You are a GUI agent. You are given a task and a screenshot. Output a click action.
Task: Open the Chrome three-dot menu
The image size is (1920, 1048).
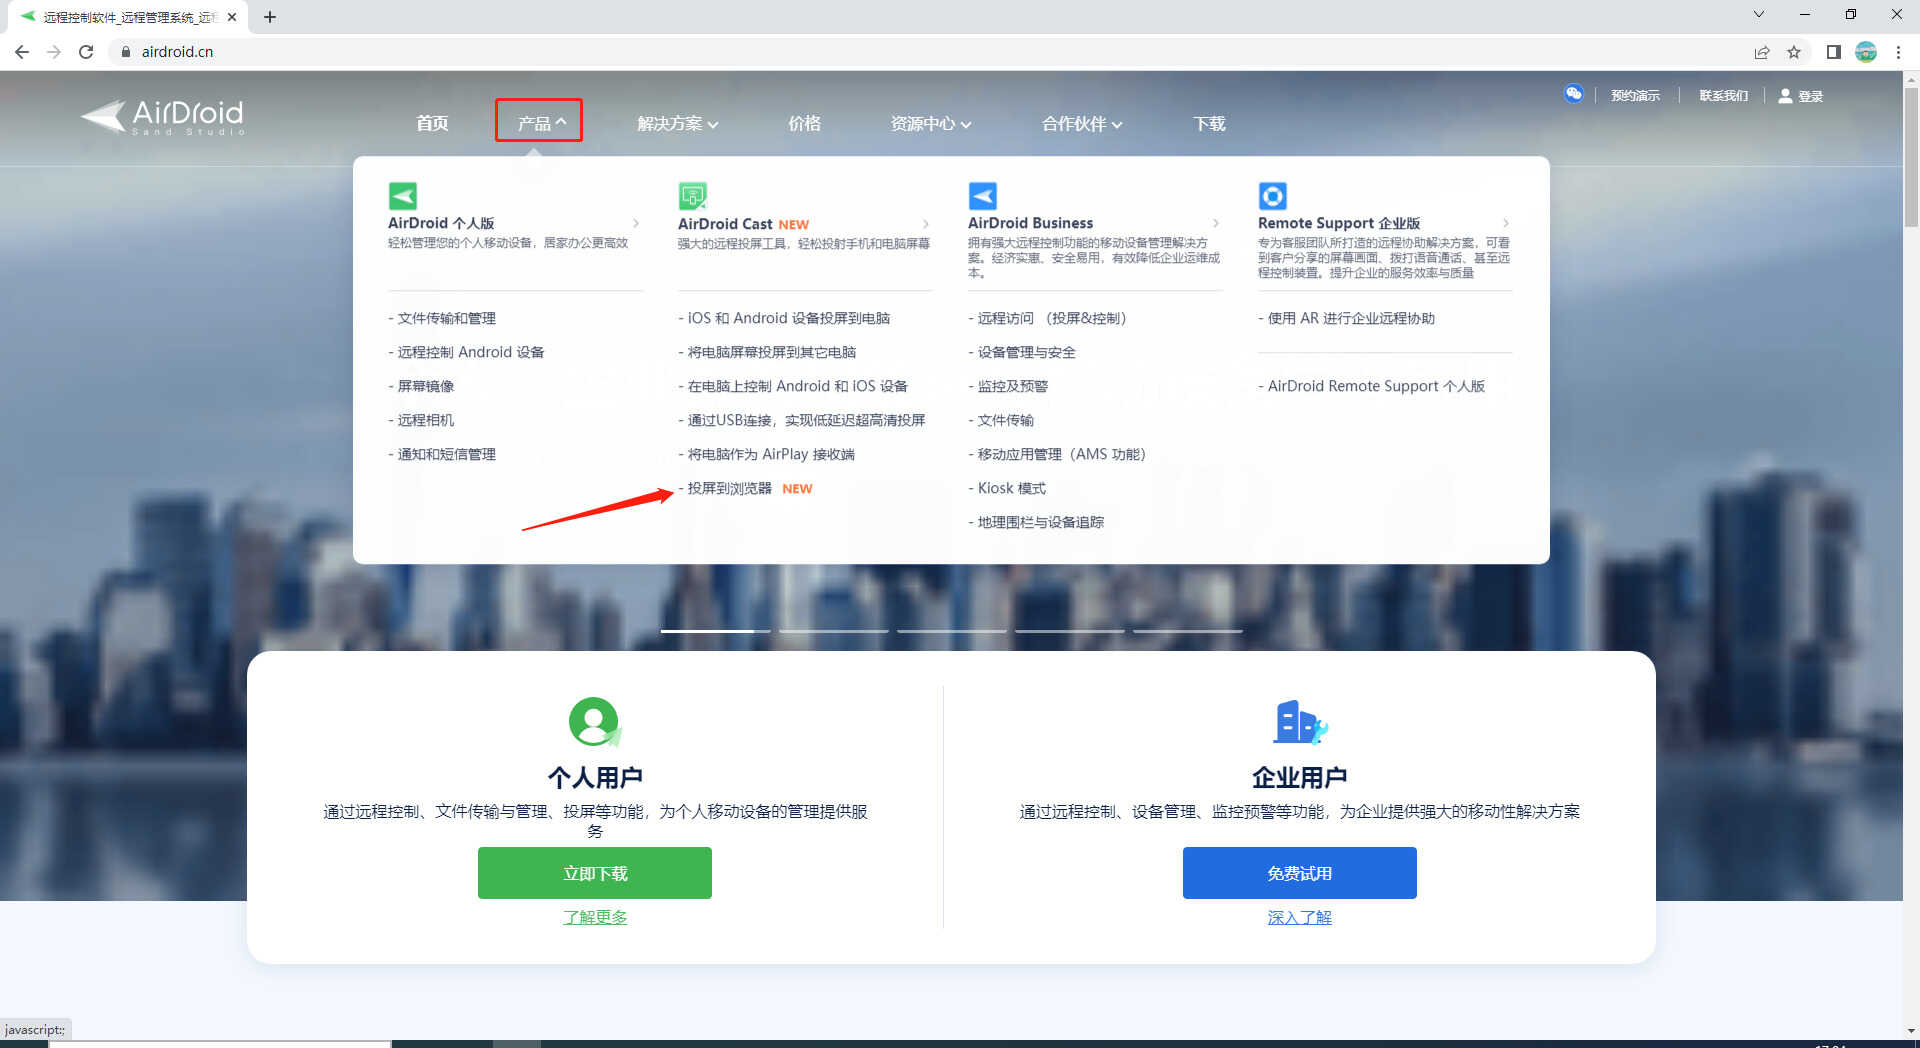pos(1898,52)
